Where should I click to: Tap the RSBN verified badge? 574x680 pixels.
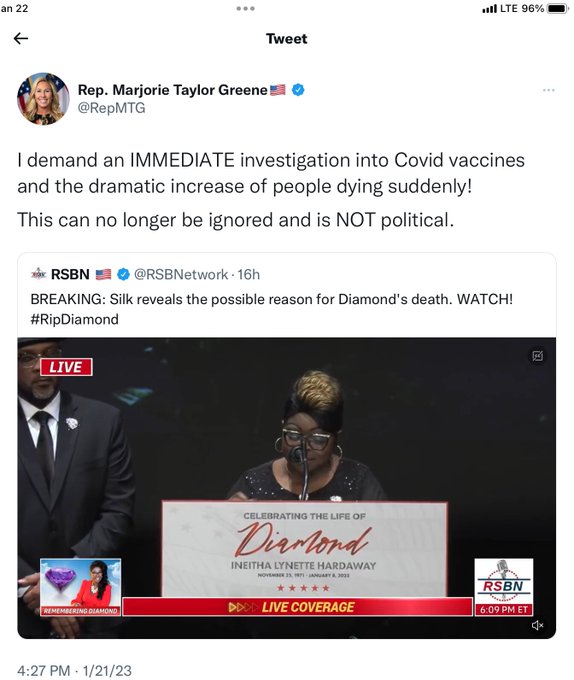coord(124,274)
